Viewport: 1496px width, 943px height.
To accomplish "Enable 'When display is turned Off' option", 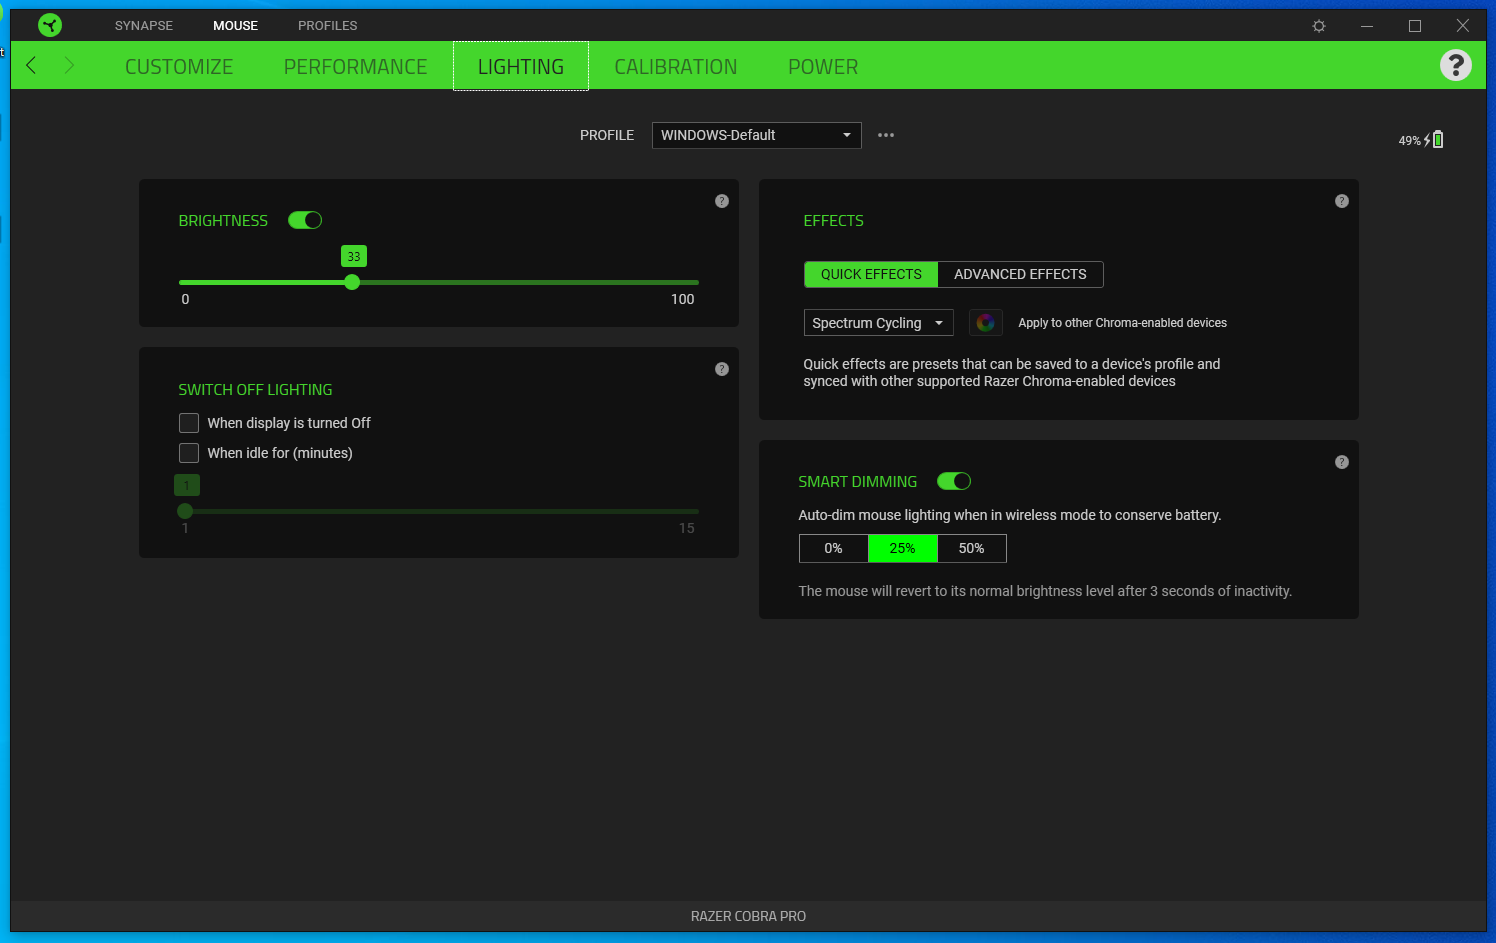I will click(x=189, y=423).
